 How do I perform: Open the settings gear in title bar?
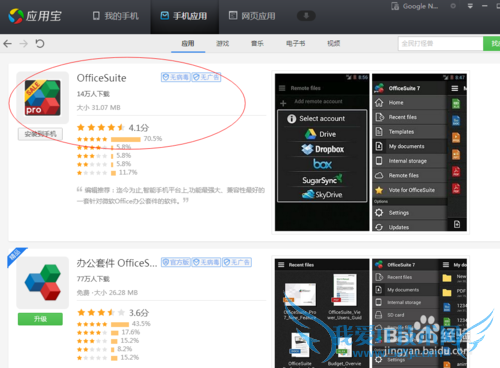tap(453, 6)
